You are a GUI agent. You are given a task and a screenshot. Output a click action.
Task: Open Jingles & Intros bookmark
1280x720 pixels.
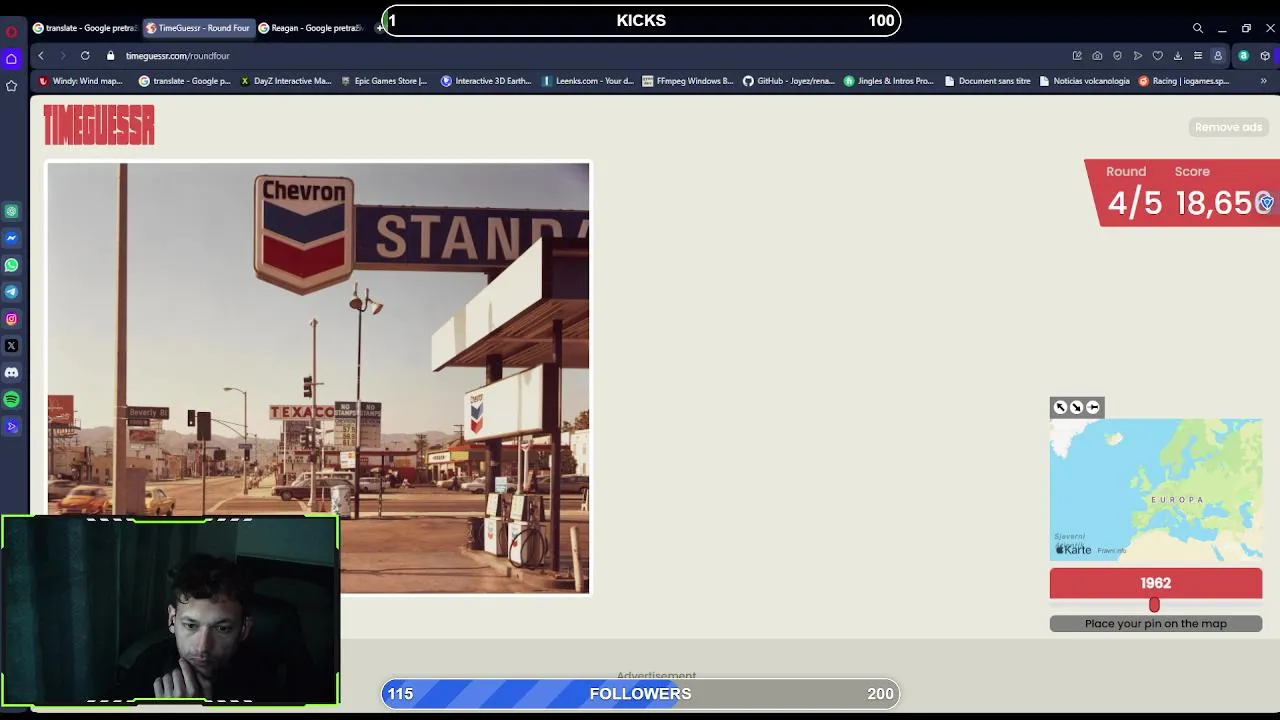click(x=889, y=81)
